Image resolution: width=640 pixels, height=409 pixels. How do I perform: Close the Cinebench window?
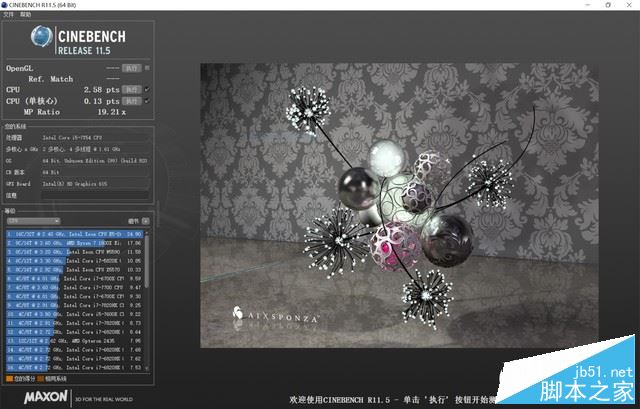point(629,5)
